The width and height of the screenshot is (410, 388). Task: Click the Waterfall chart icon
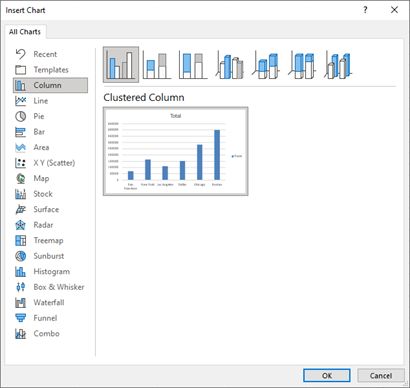pyautogui.click(x=20, y=302)
